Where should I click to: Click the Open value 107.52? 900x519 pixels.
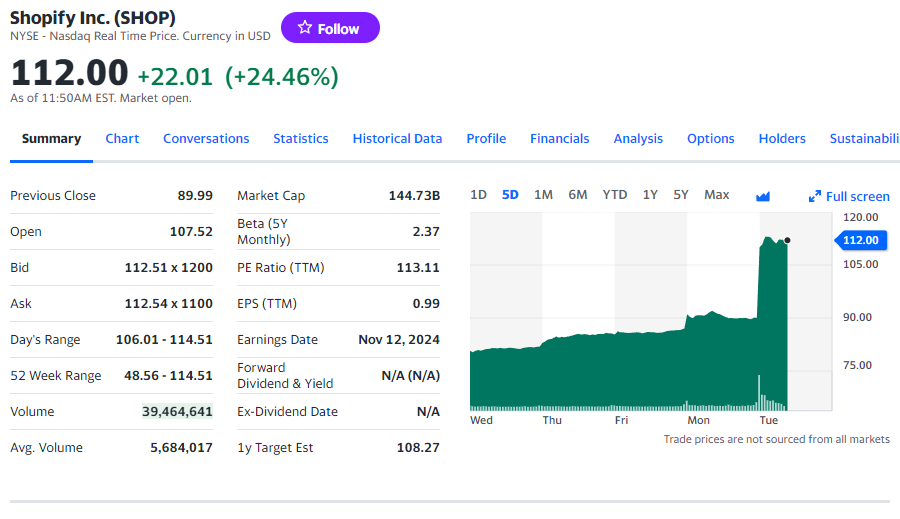click(191, 231)
